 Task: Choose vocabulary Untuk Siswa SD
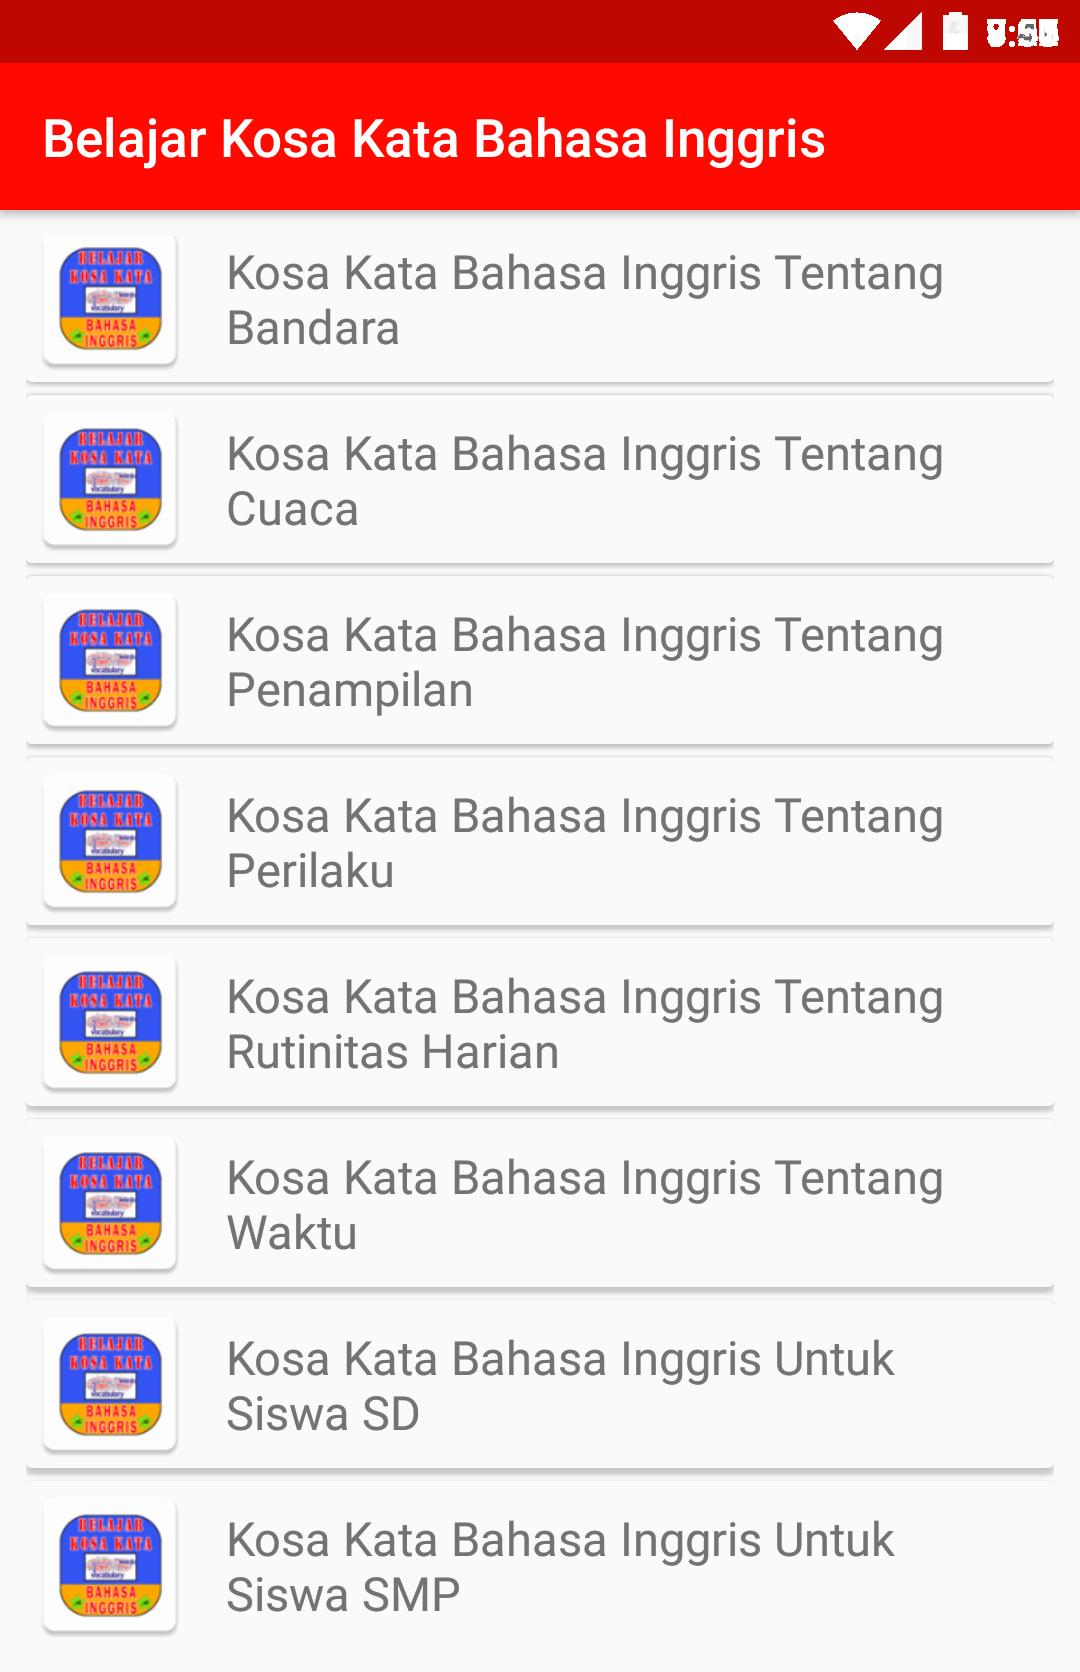click(540, 1385)
